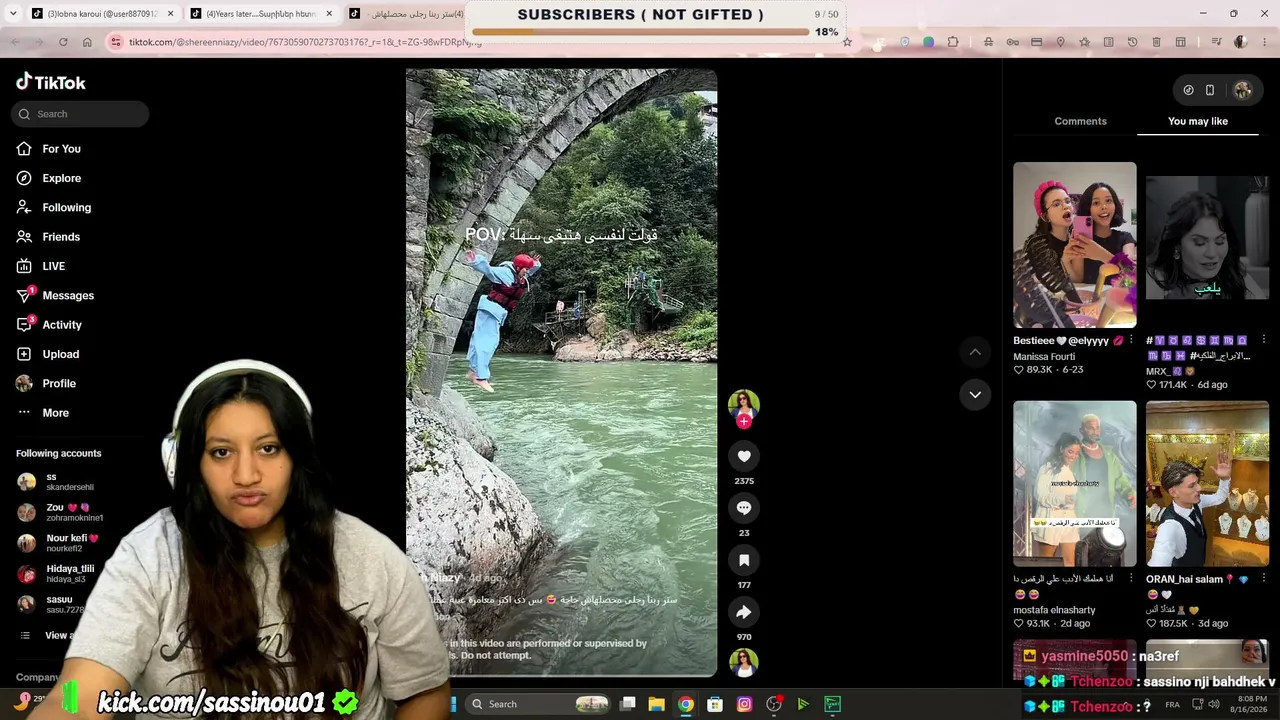
Task: Click the phone app icon at top right
Action: pyautogui.click(x=1210, y=90)
